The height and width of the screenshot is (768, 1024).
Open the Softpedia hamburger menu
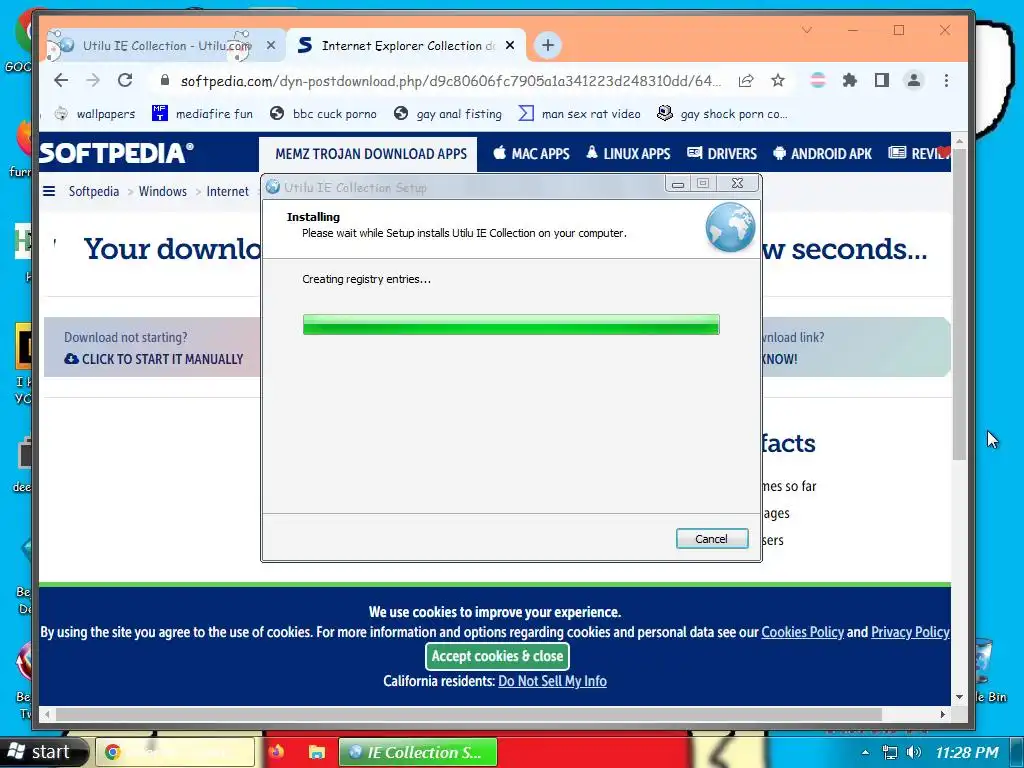(49, 191)
